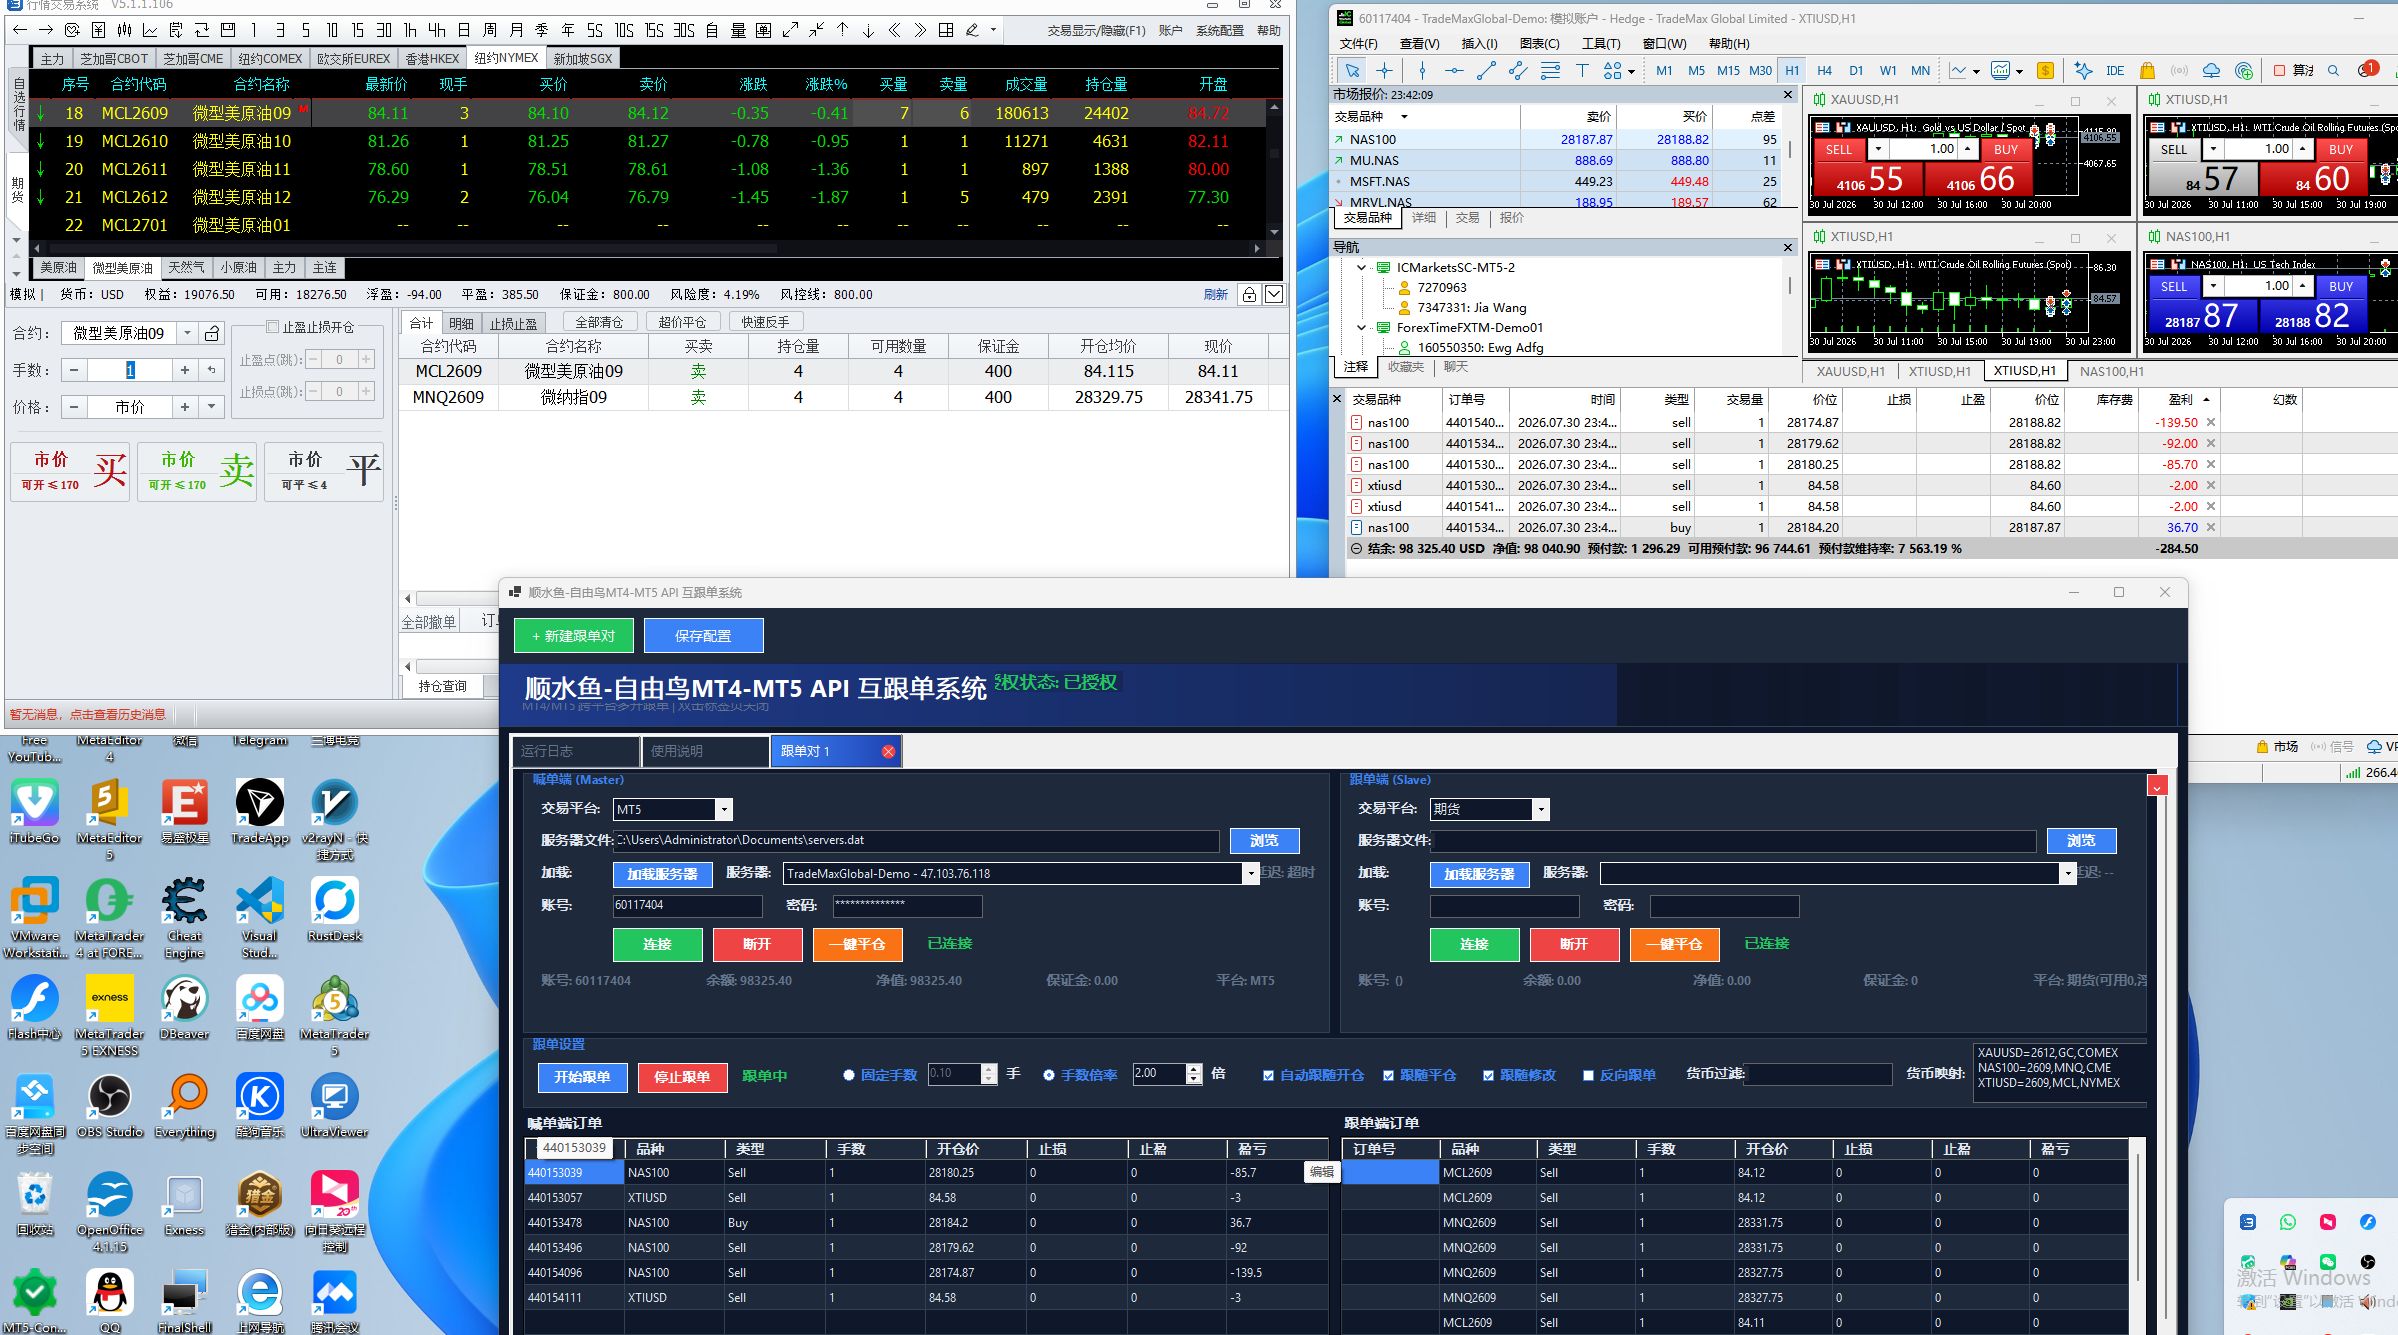Viewport: 2398px width, 1335px height.
Task: Go forward with the right arrow in 行情交易系统
Action: (46, 30)
